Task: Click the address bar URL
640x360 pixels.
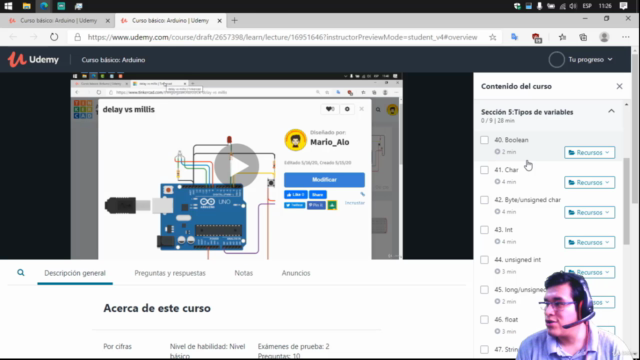Action: click(282, 37)
